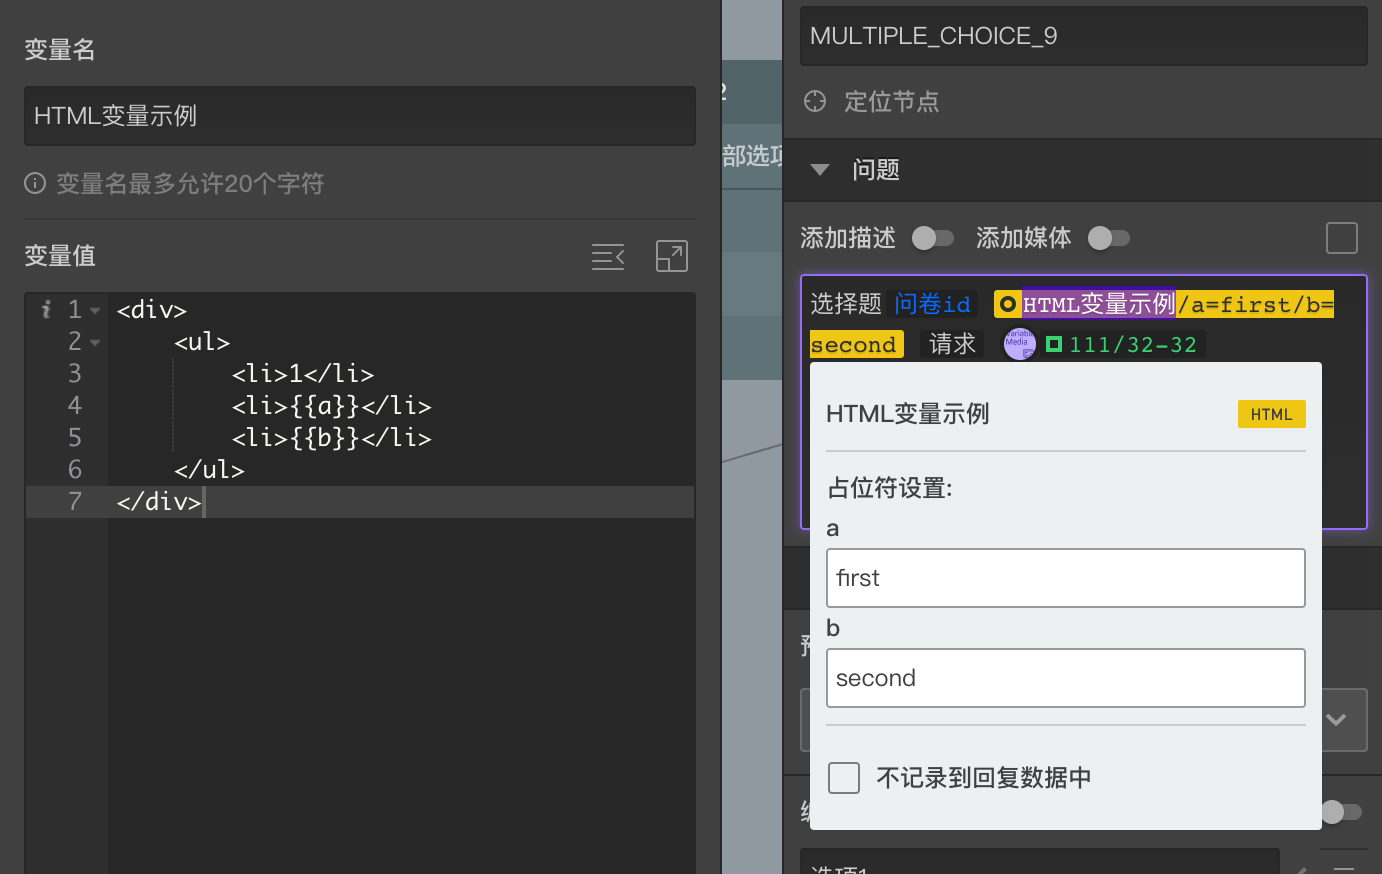Click the crosshair icon beside 定位节点
The width and height of the screenshot is (1382, 874).
815,101
